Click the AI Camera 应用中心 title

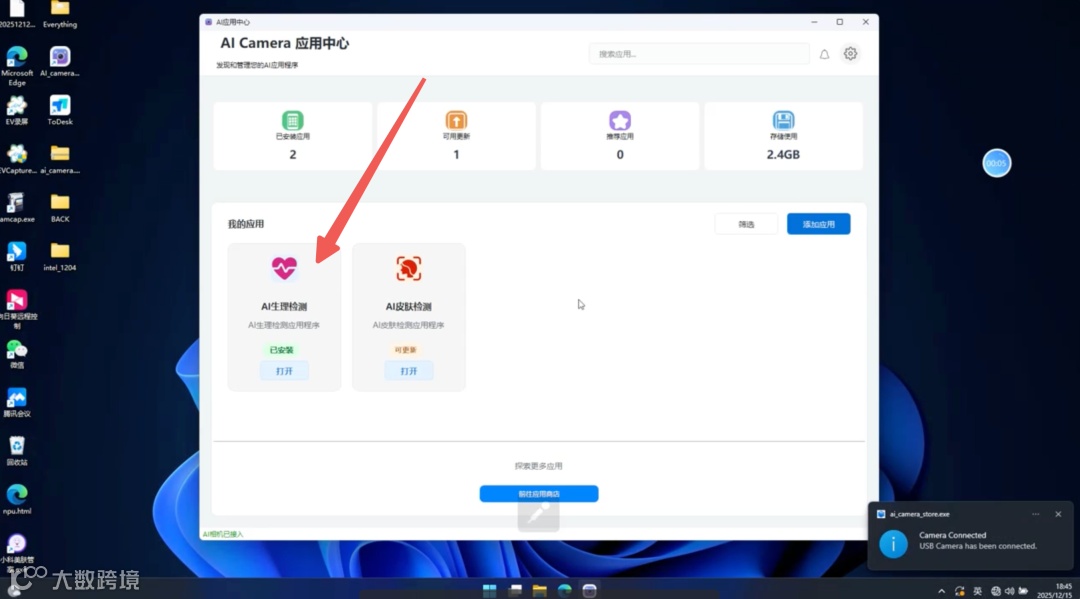point(284,43)
